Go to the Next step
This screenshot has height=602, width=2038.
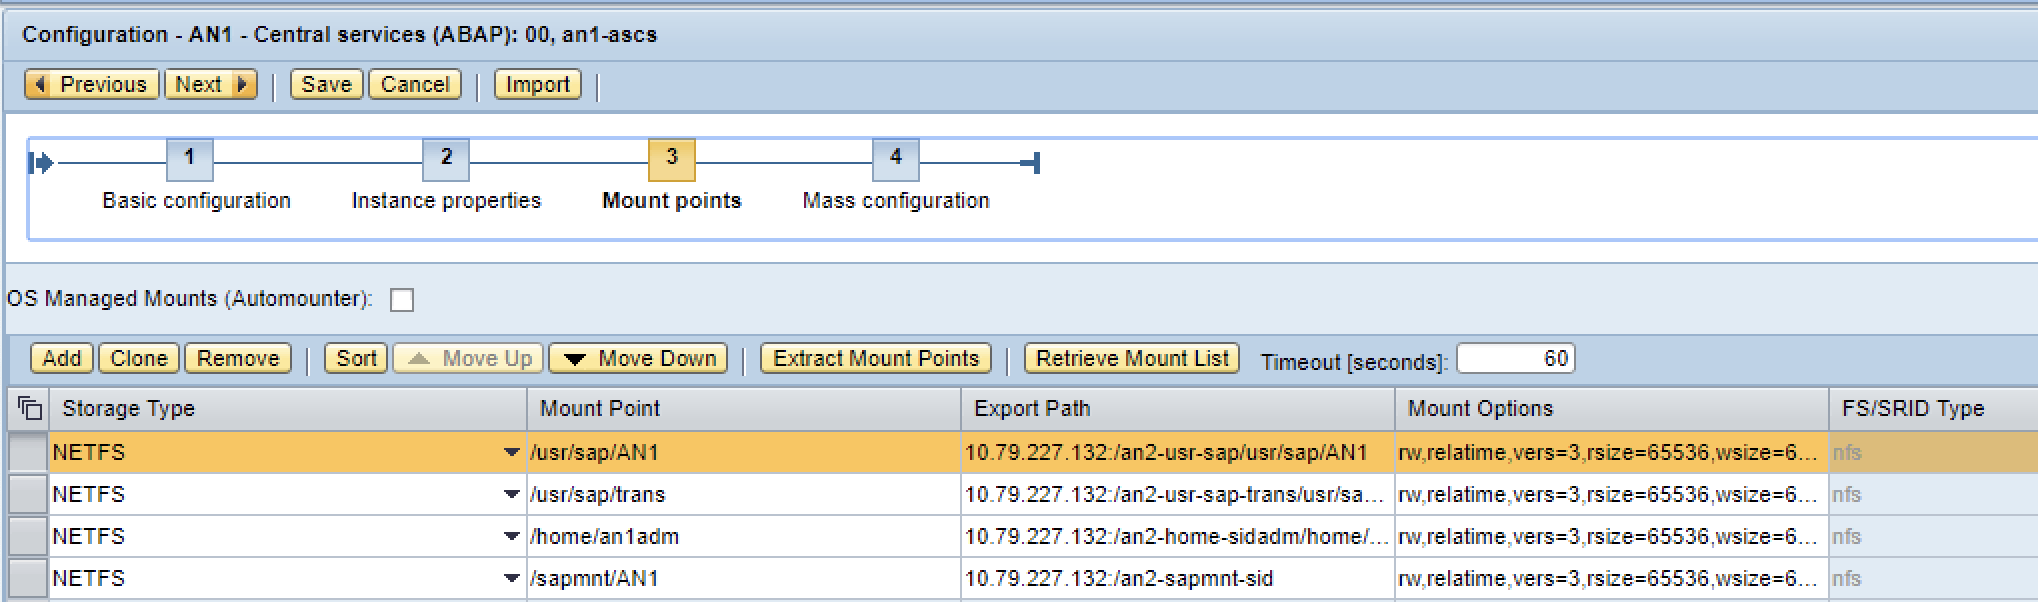click(x=210, y=84)
